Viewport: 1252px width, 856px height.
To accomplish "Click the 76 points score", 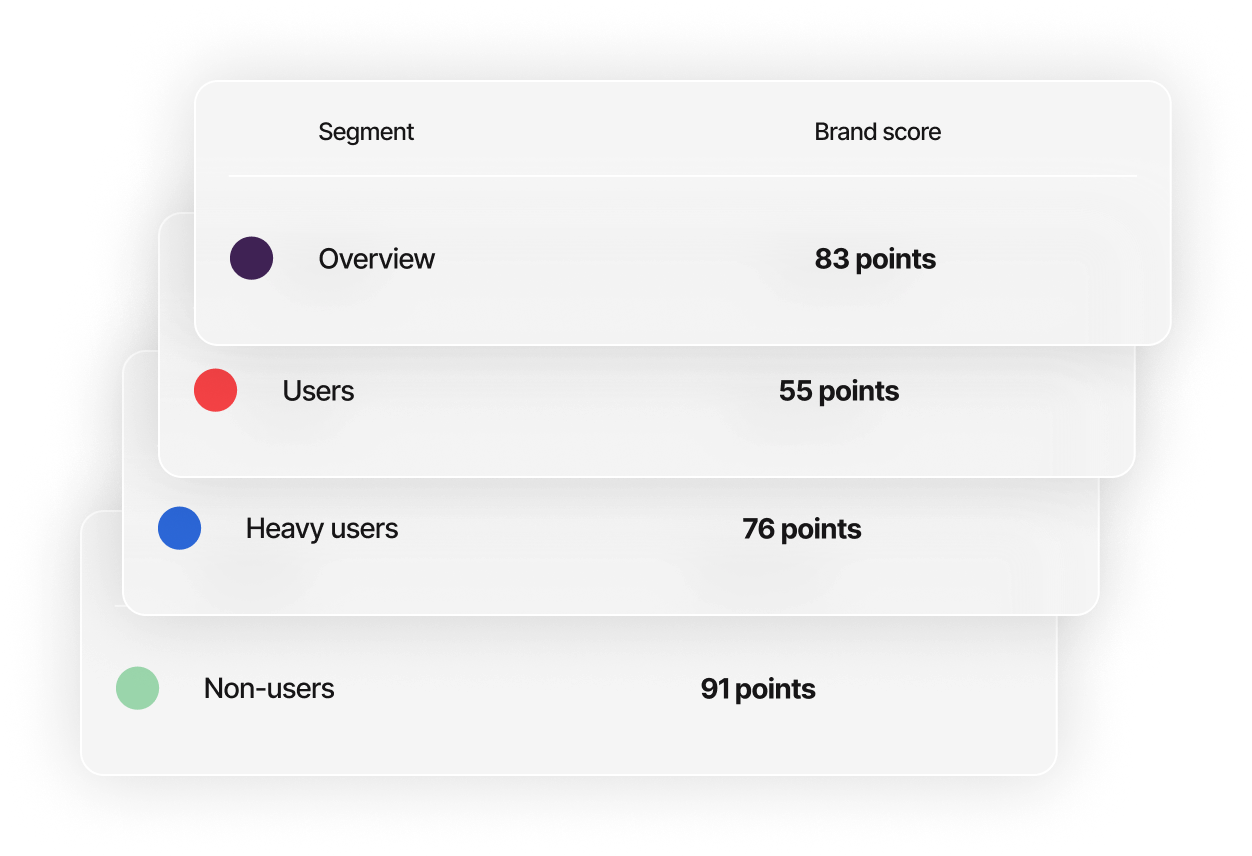I will click(802, 529).
